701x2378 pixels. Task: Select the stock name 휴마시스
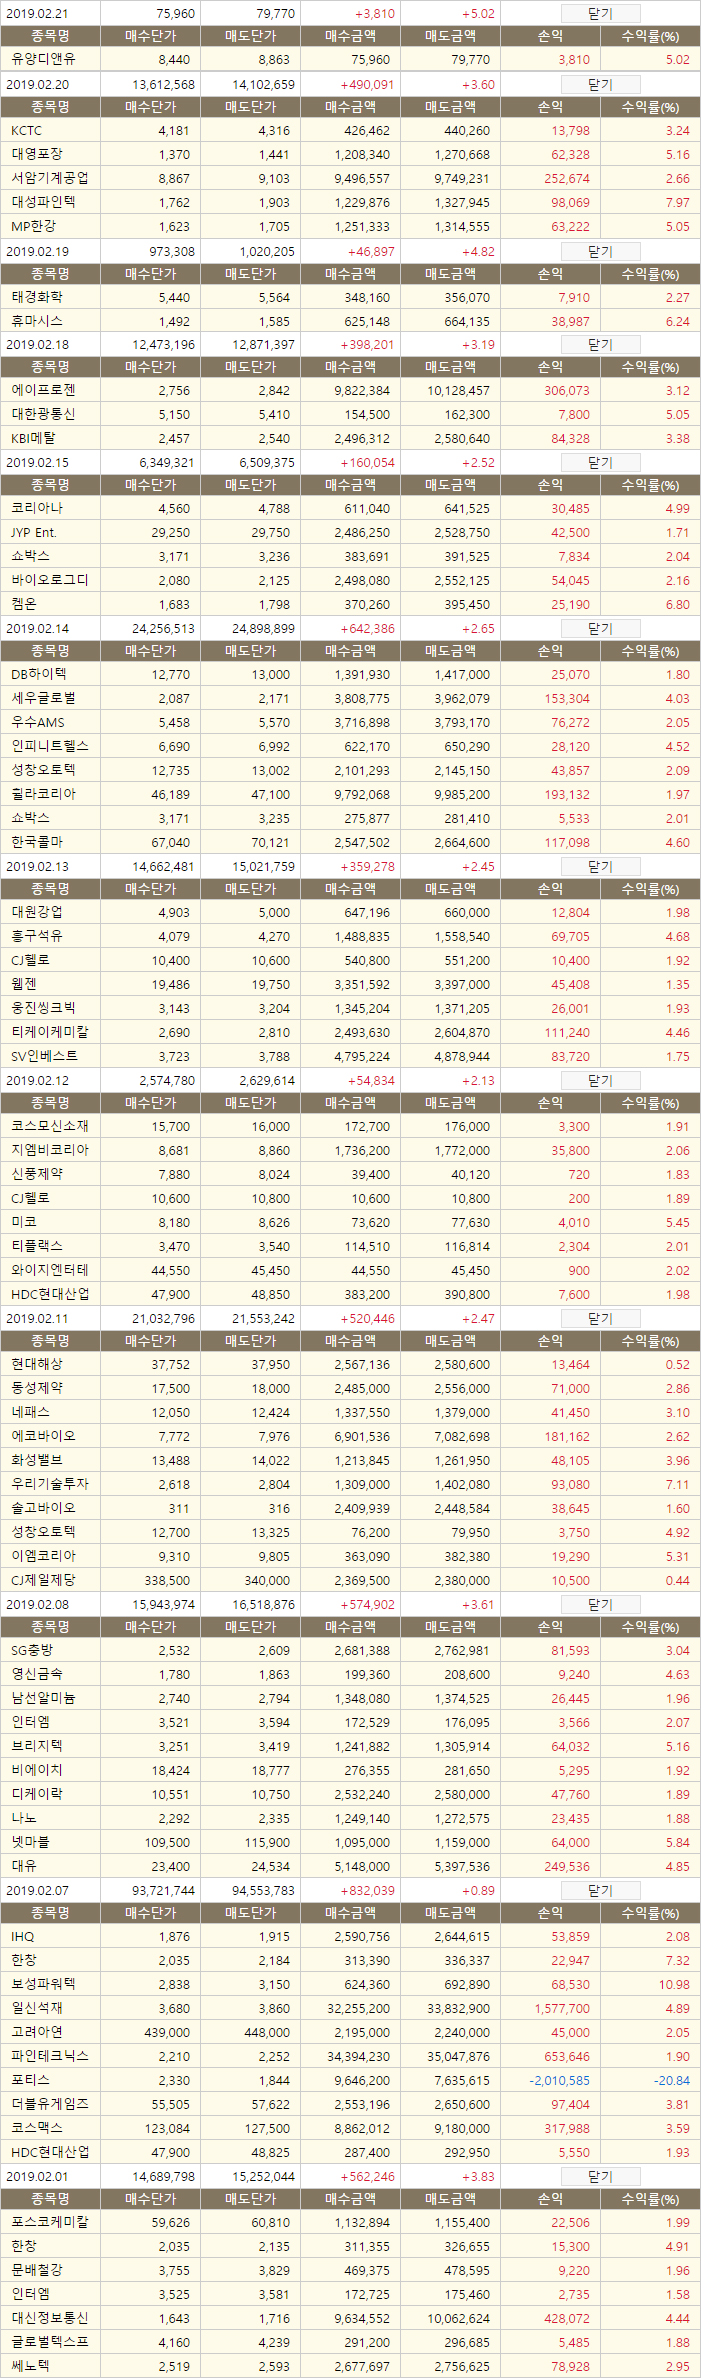tap(37, 322)
